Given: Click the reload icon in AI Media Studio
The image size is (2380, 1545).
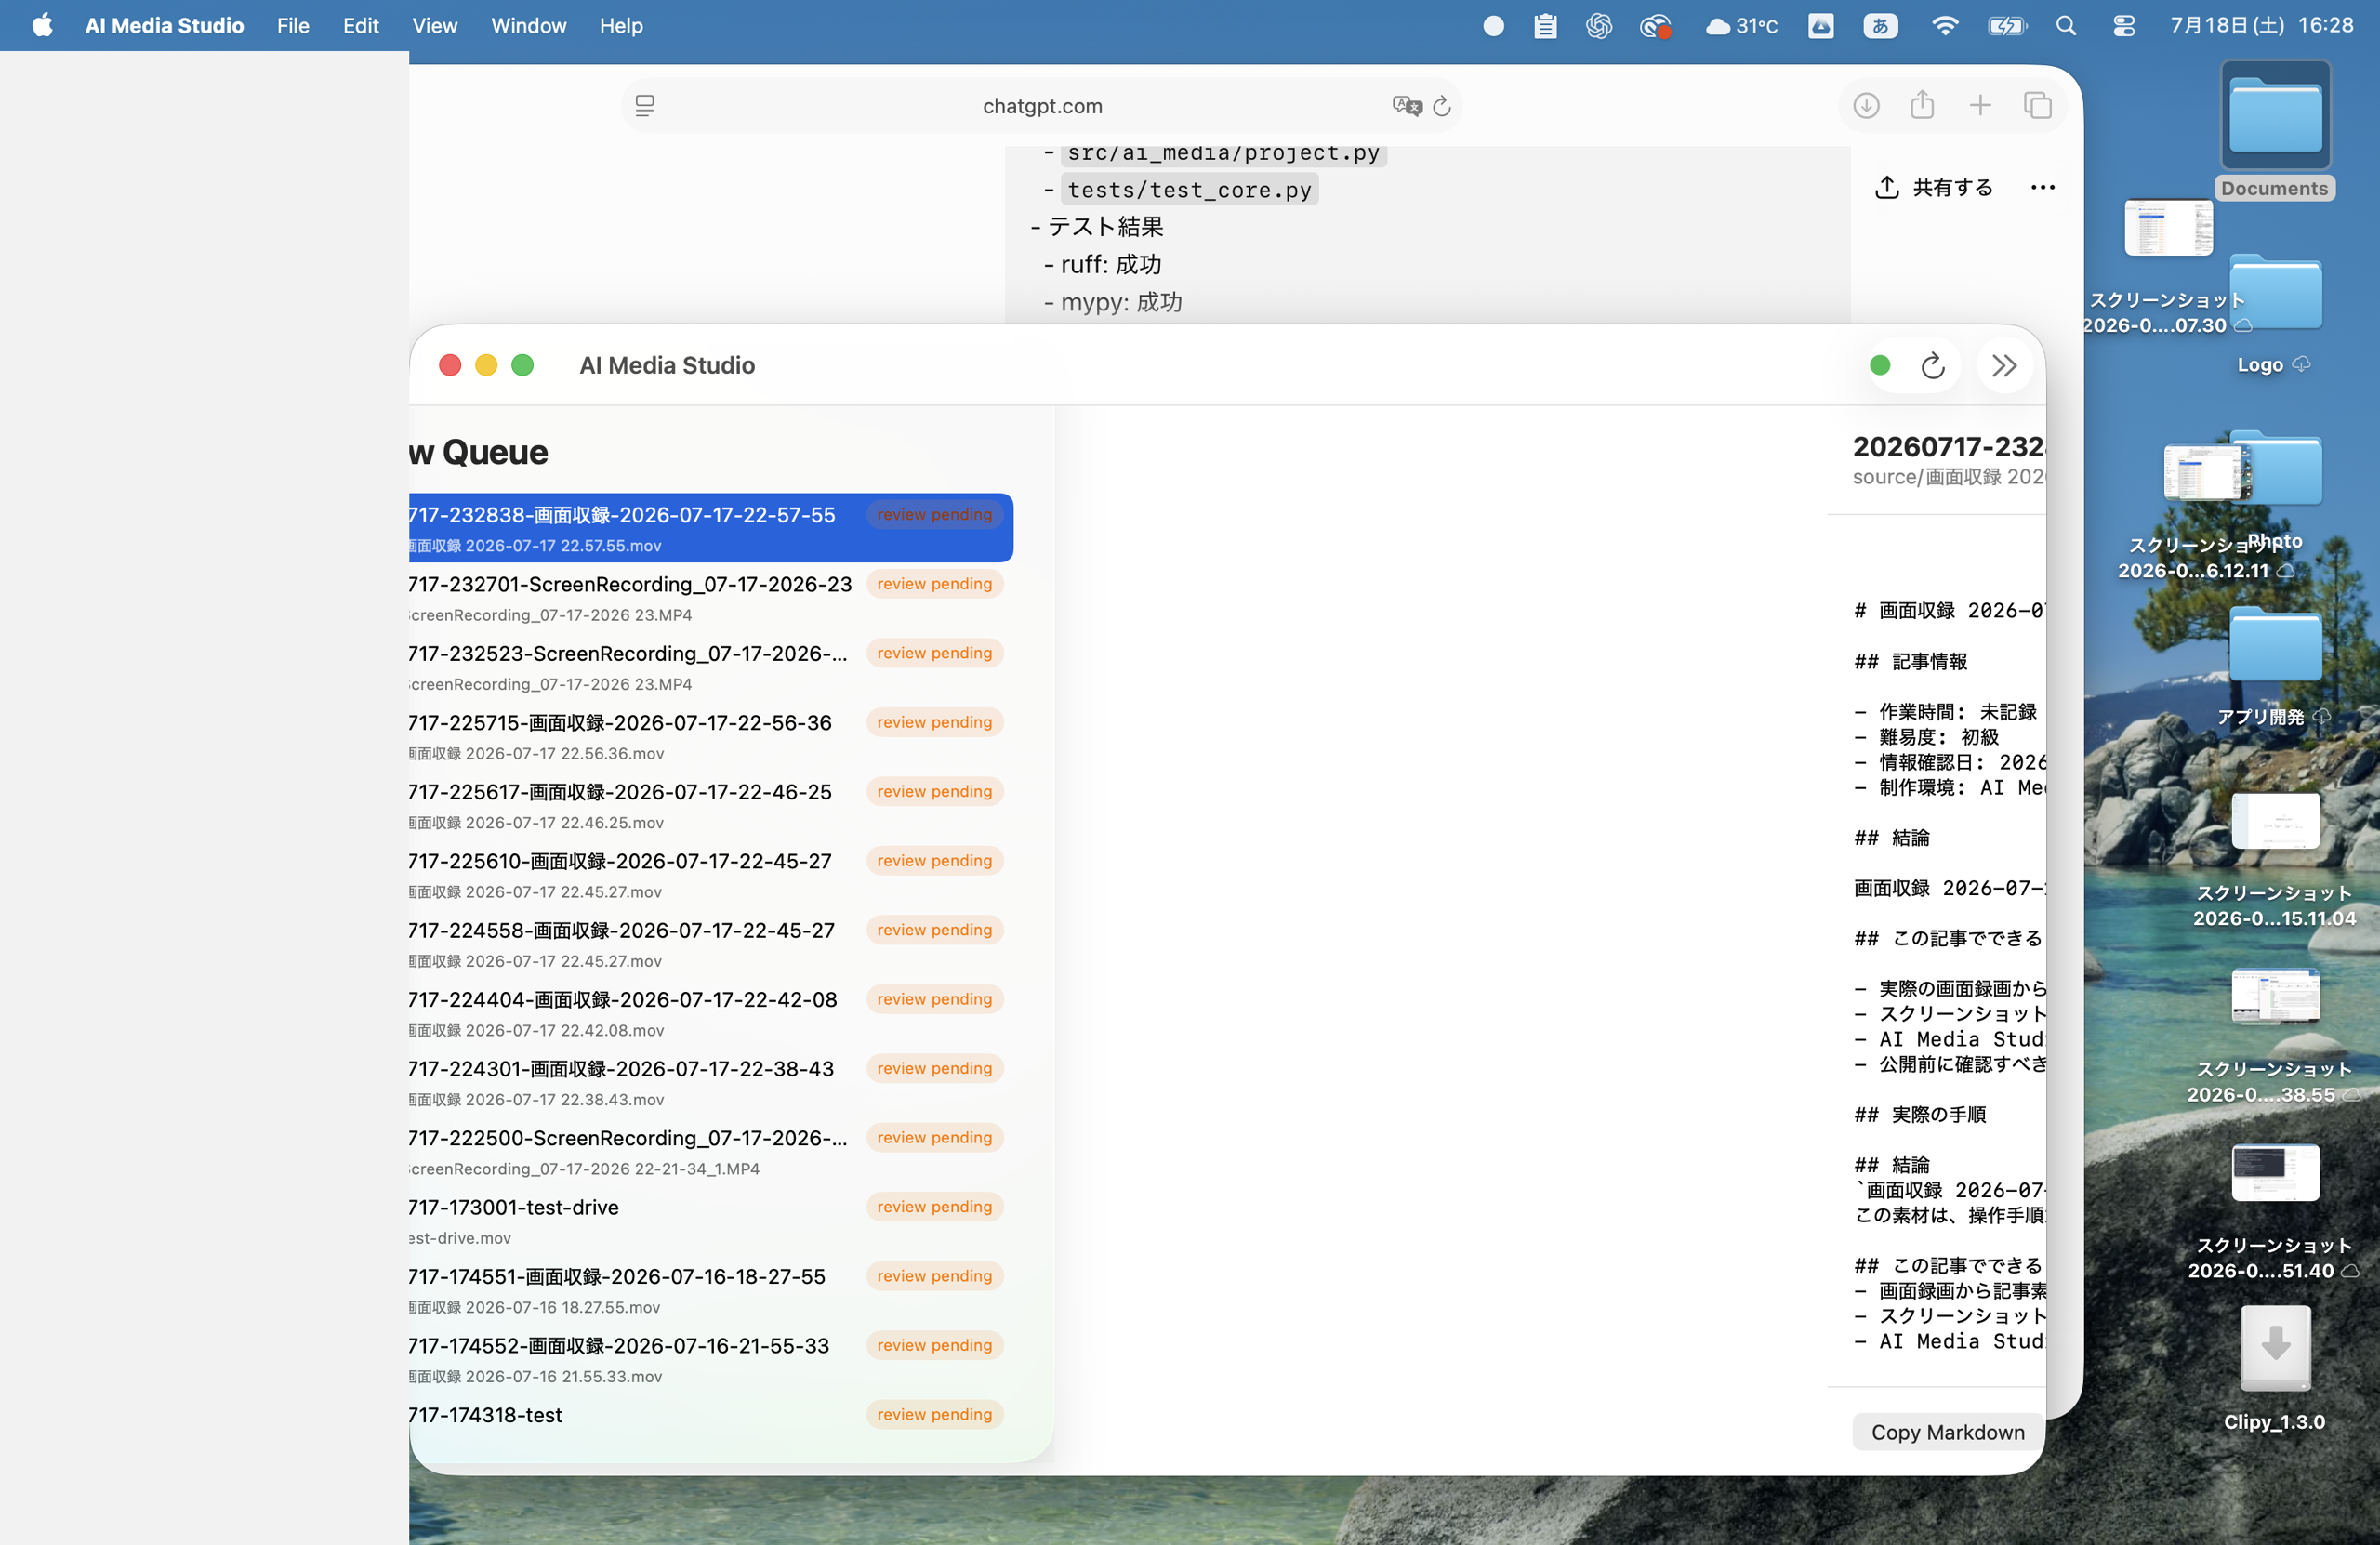Looking at the screenshot, I should tap(1932, 366).
